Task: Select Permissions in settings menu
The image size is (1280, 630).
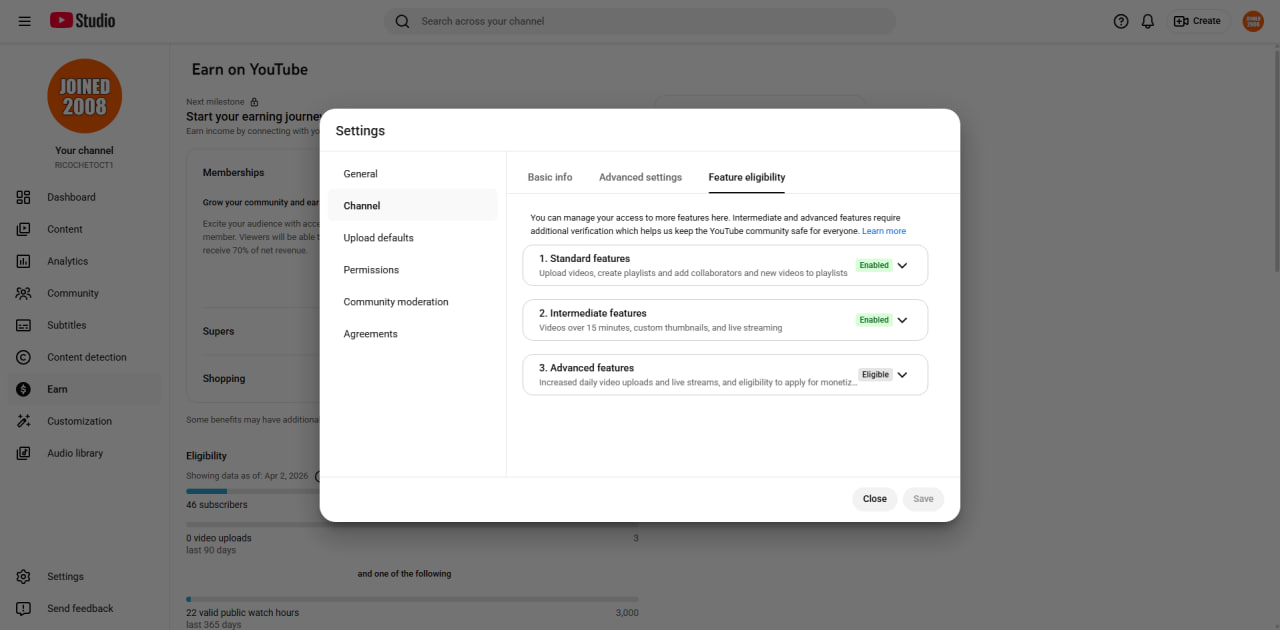Action: [x=413, y=270]
